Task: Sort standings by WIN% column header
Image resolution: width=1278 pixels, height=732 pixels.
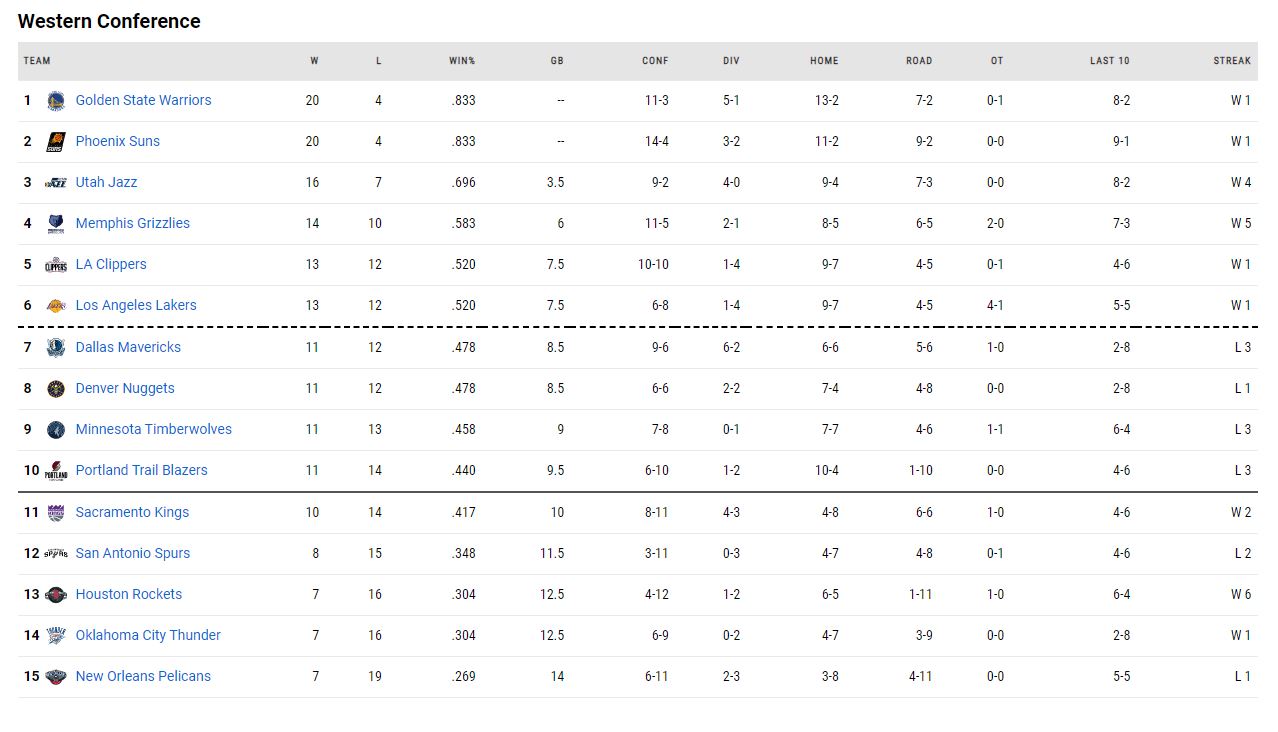Action: tap(462, 61)
